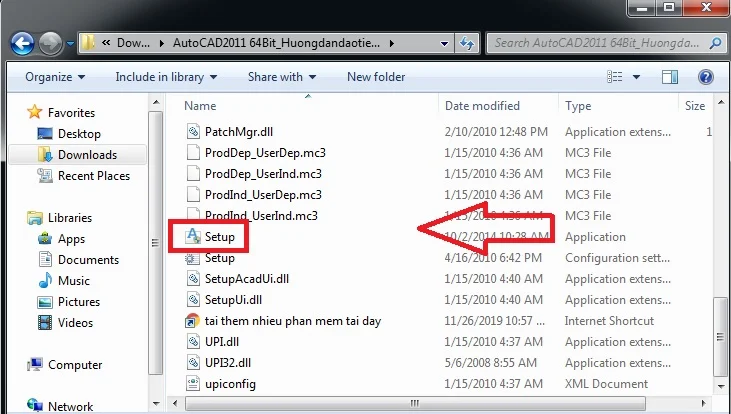
Task: Open Help with the question mark icon
Action: [706, 77]
